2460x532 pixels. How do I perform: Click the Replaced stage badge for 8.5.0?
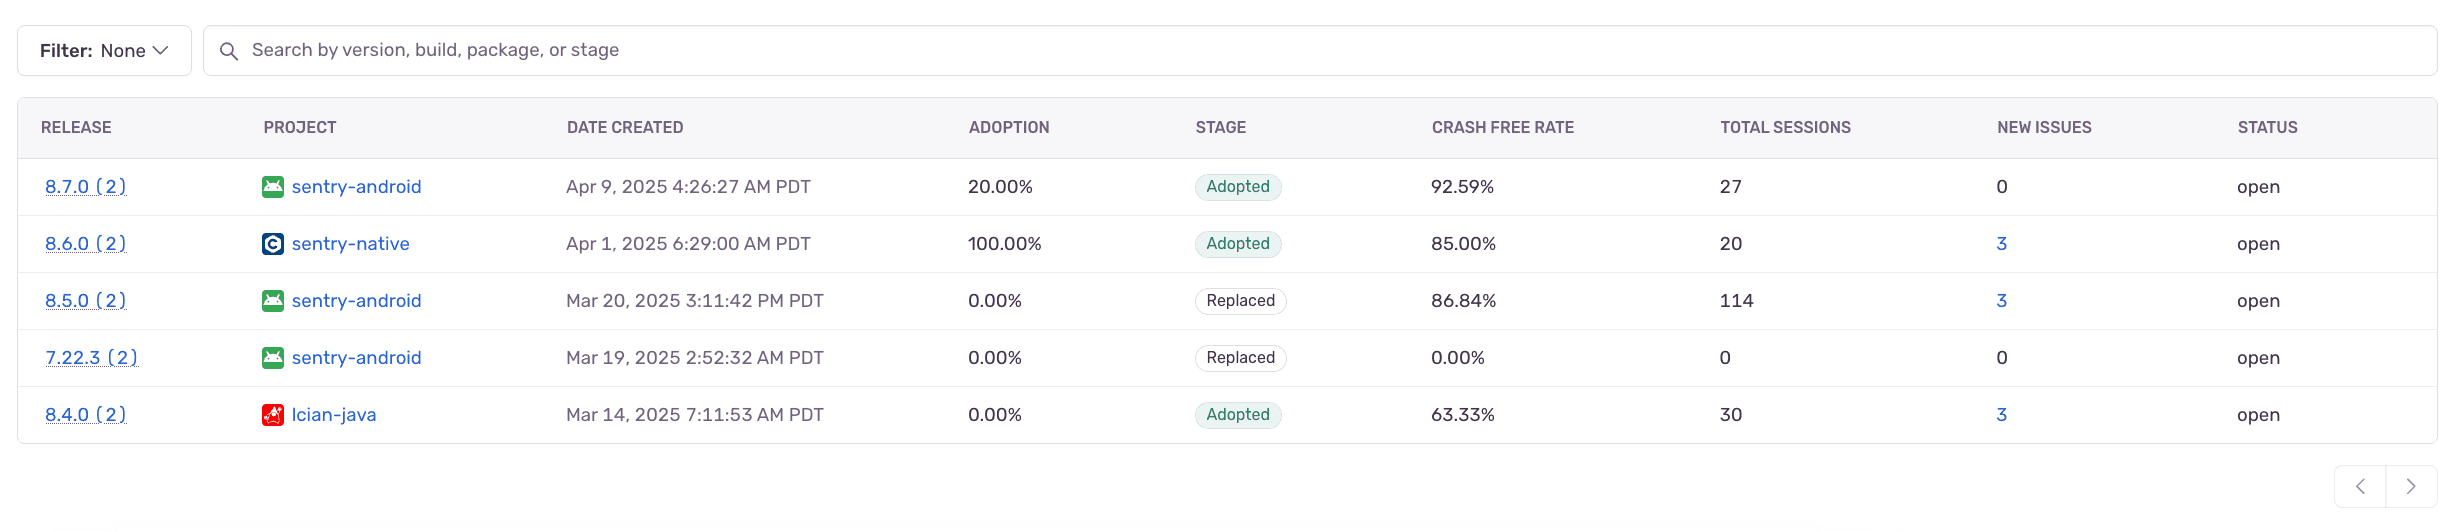(x=1240, y=301)
